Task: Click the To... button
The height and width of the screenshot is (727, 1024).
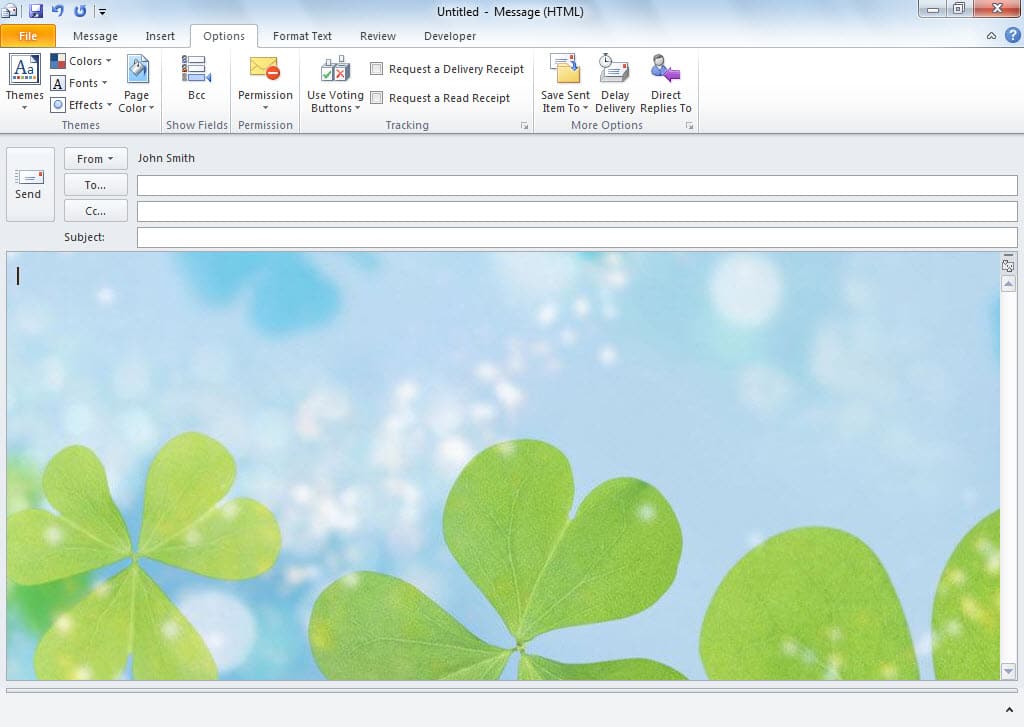Action: click(x=95, y=184)
